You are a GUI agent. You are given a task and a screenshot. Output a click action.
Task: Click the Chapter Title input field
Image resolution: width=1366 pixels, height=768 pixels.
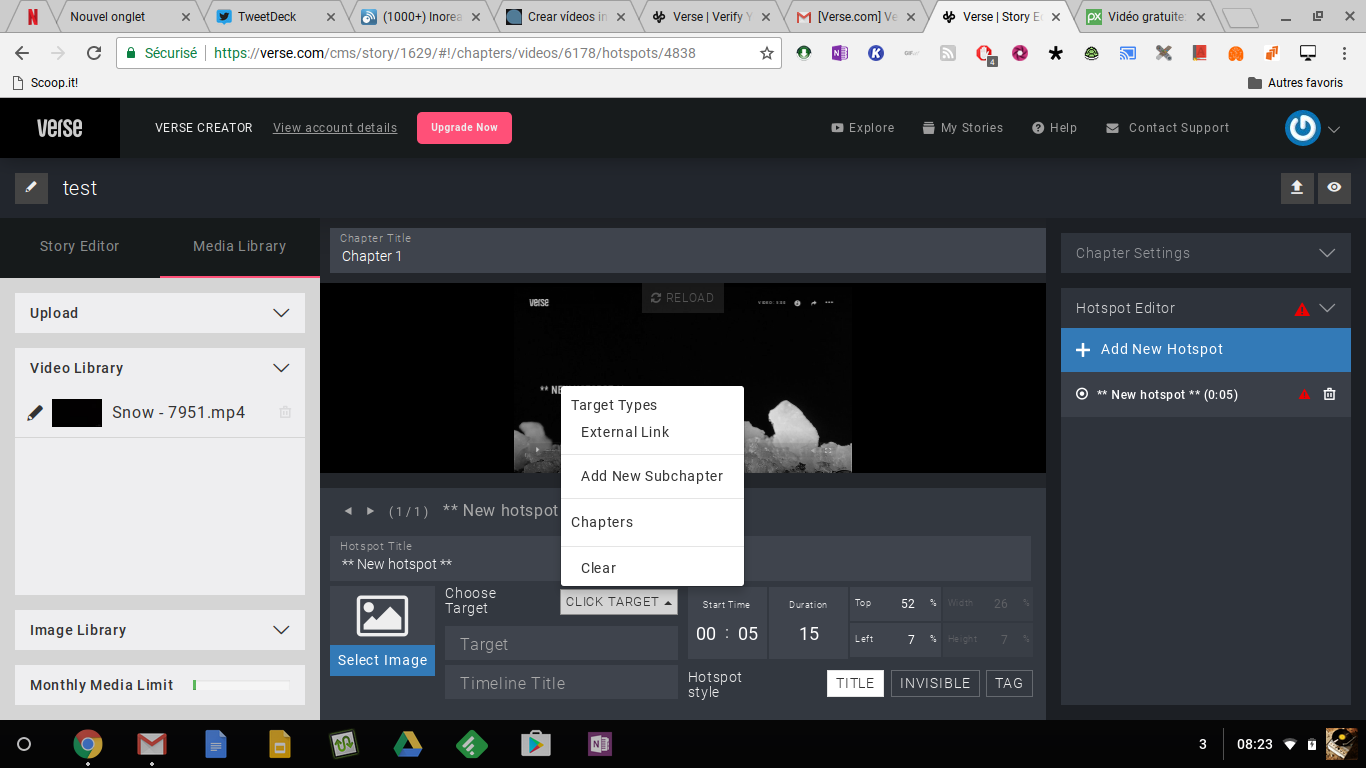click(688, 250)
